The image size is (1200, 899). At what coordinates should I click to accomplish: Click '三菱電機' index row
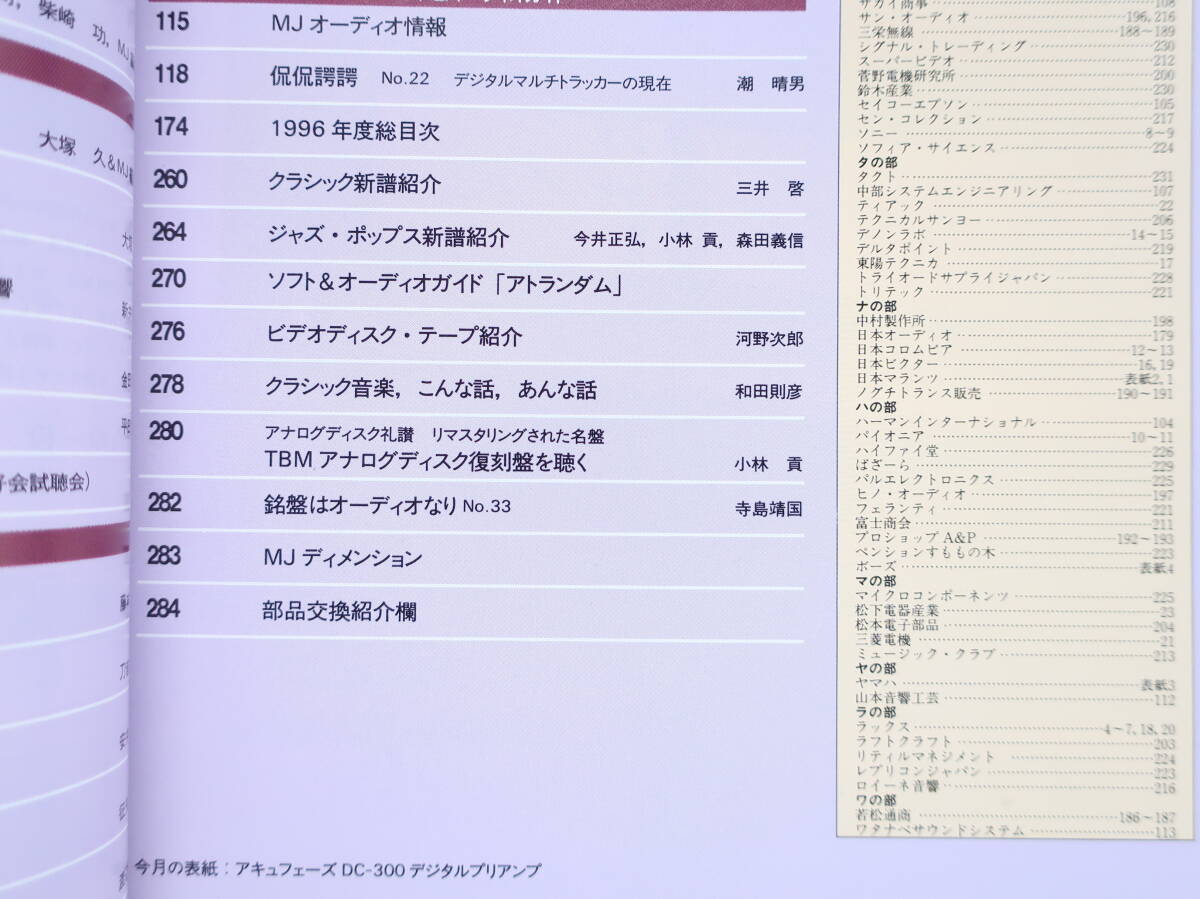pyautogui.click(x=1016, y=639)
